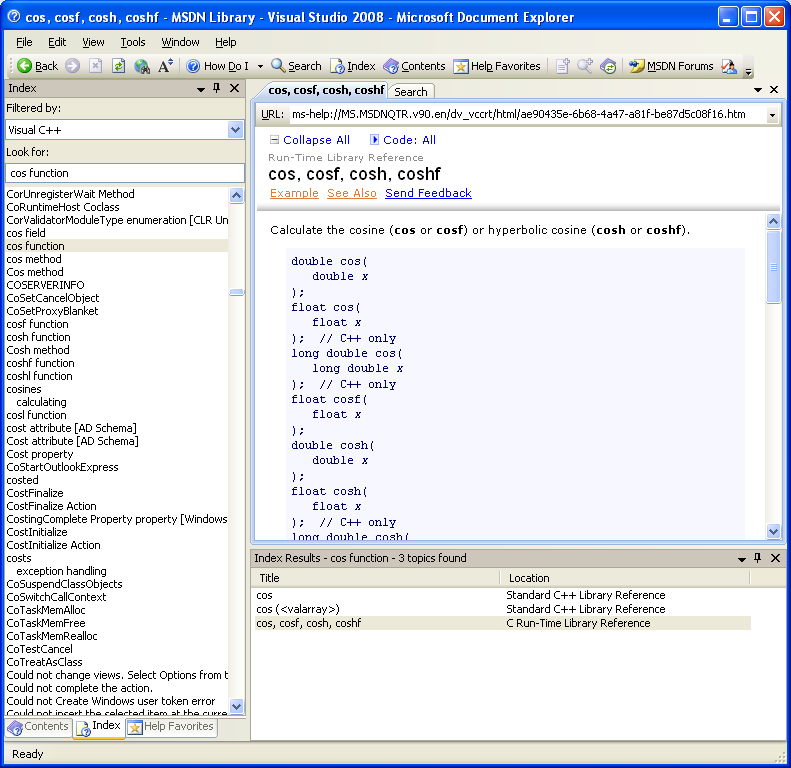Click the Sync with Table of Contents icon
The width and height of the screenshot is (791, 768).
click(x=608, y=66)
